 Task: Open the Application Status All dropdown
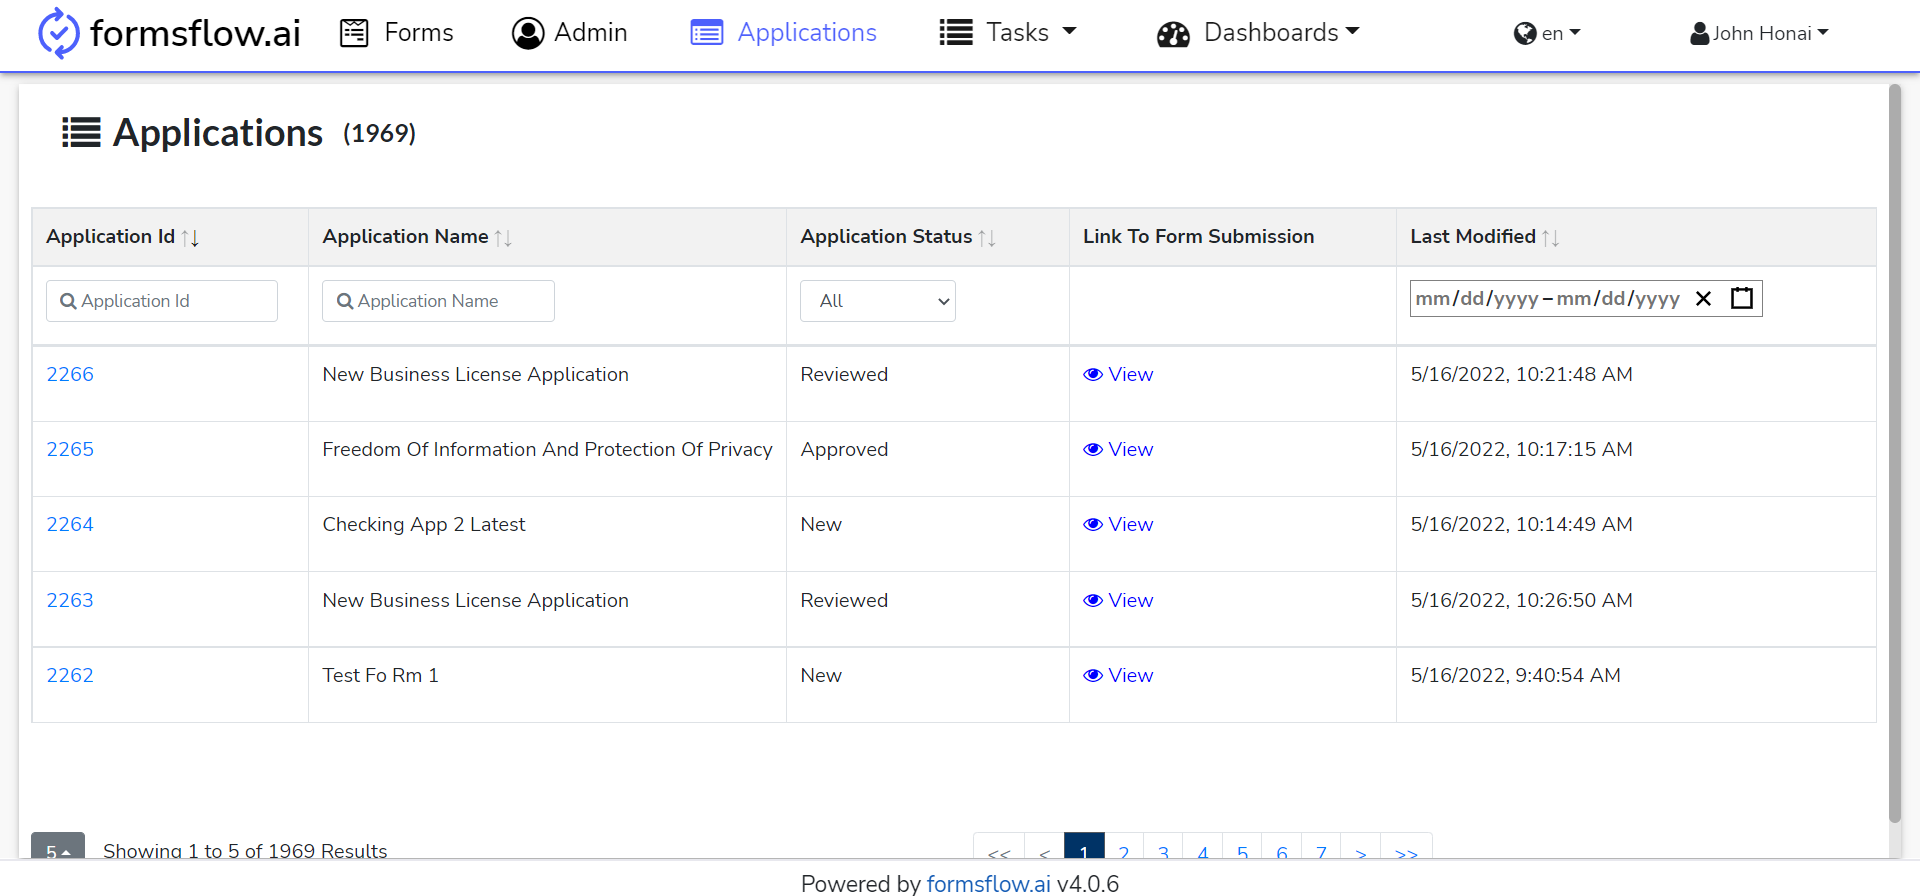click(878, 301)
